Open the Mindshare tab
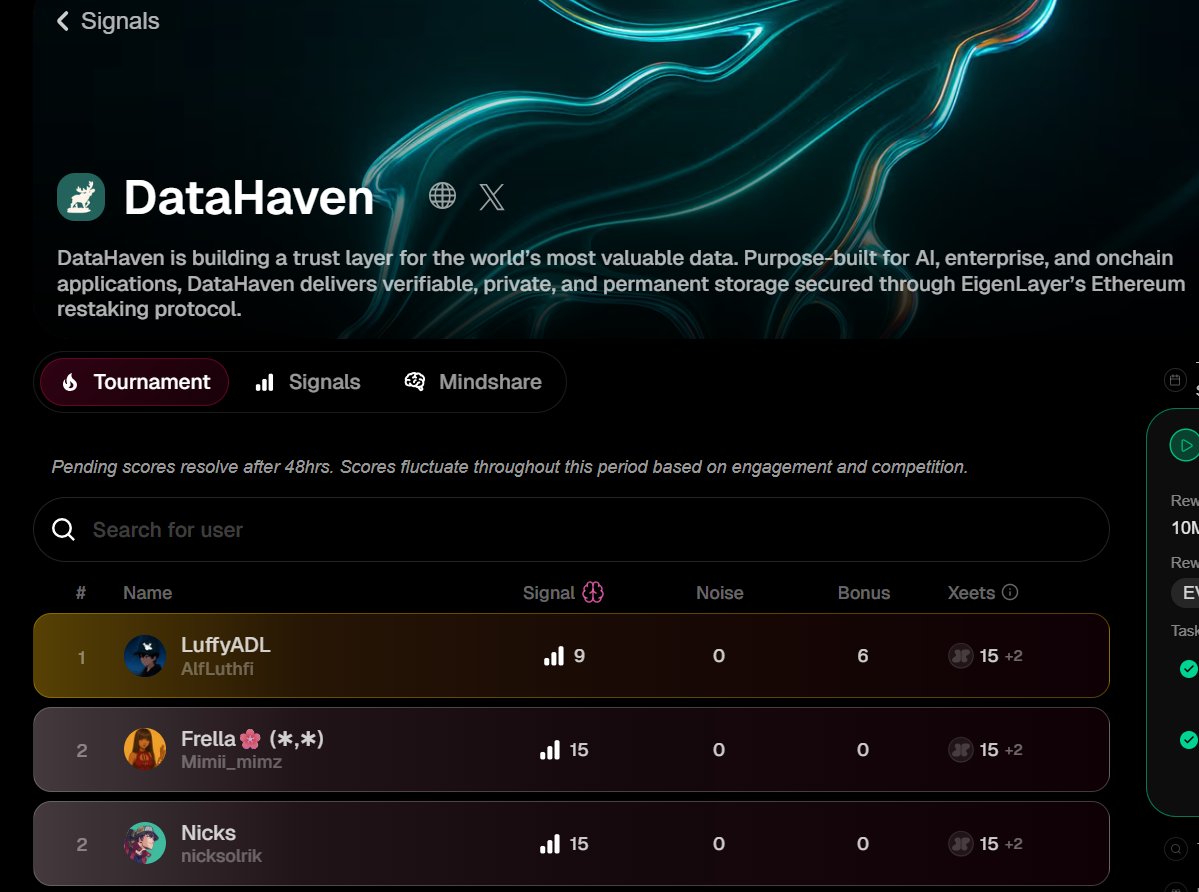Image resolution: width=1199 pixels, height=892 pixels. coord(473,382)
